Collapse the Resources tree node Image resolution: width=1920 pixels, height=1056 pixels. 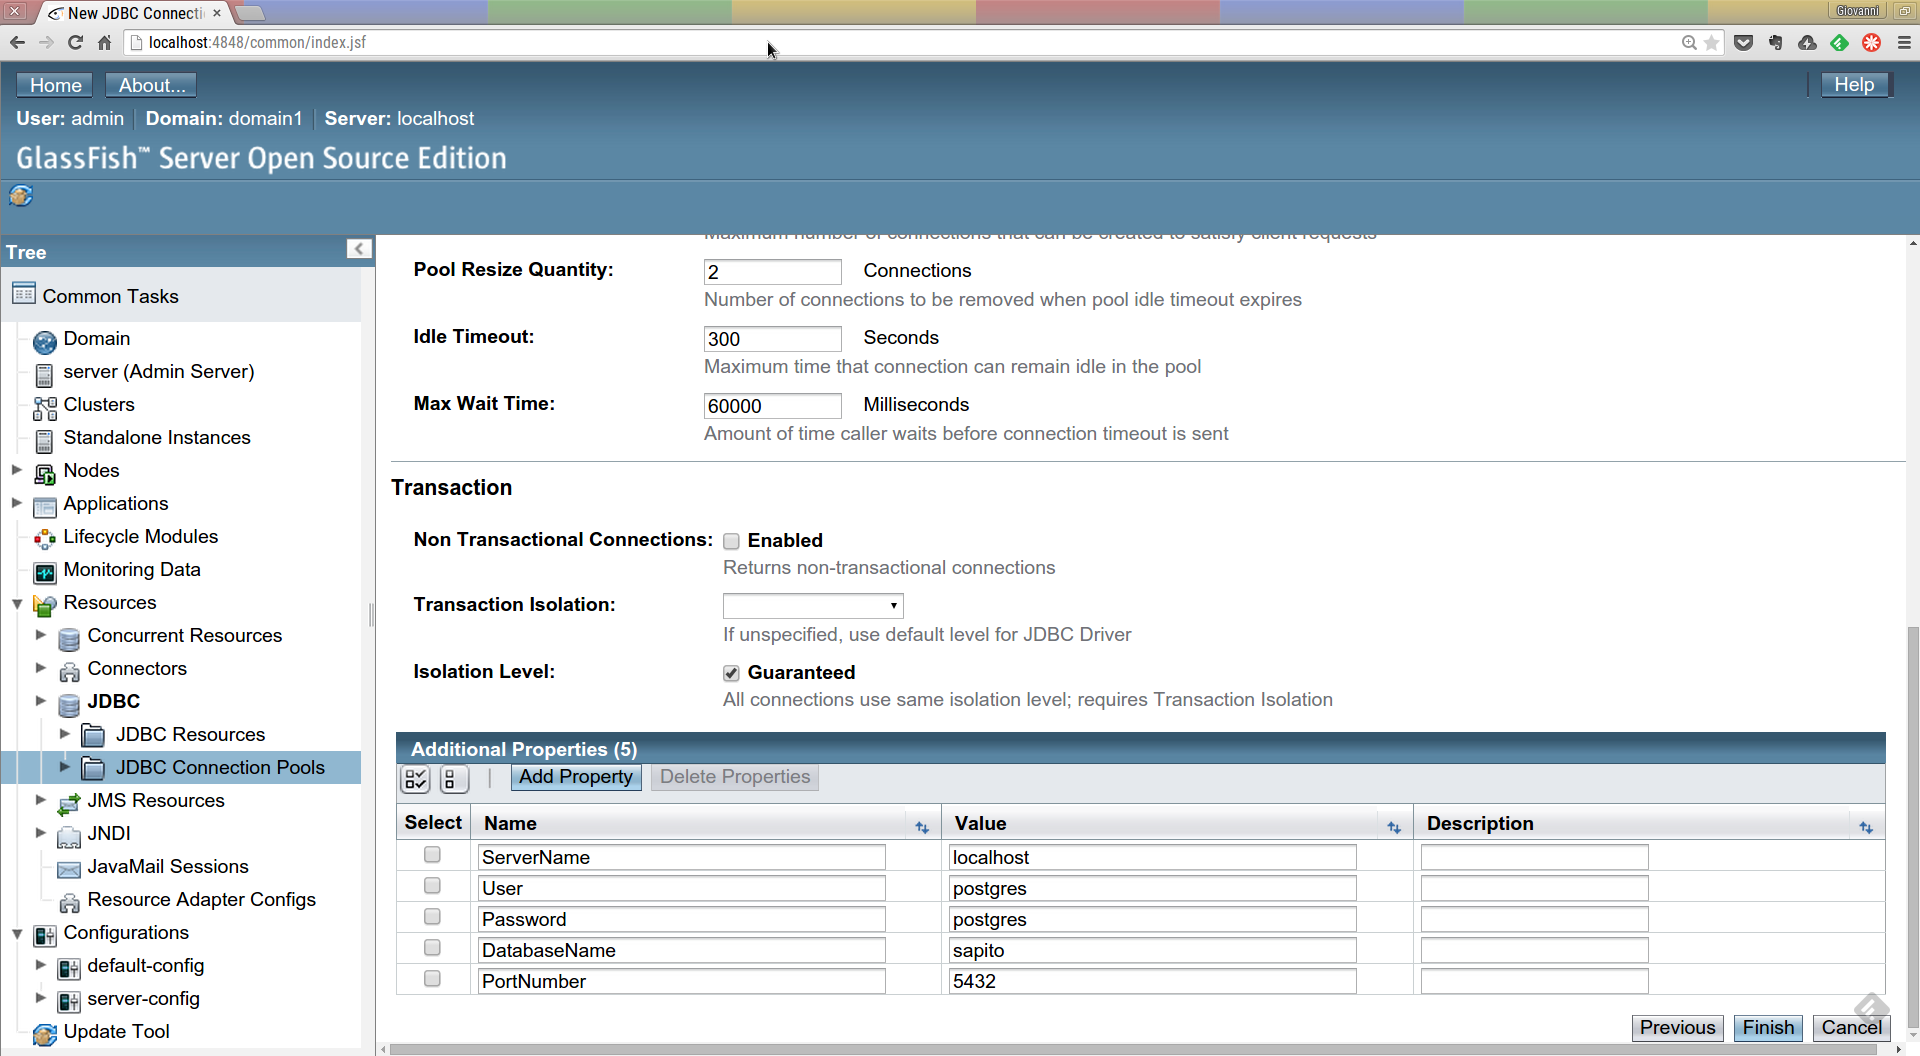[17, 603]
